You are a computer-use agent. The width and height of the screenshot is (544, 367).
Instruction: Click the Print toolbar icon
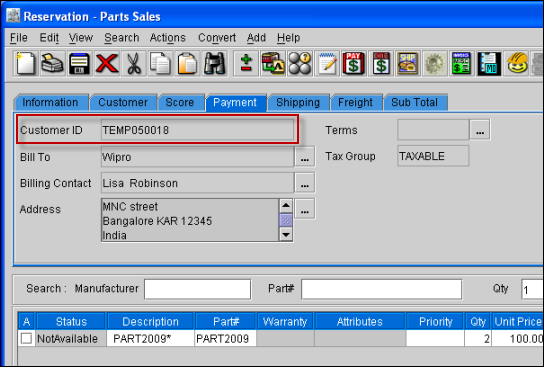tap(52, 63)
